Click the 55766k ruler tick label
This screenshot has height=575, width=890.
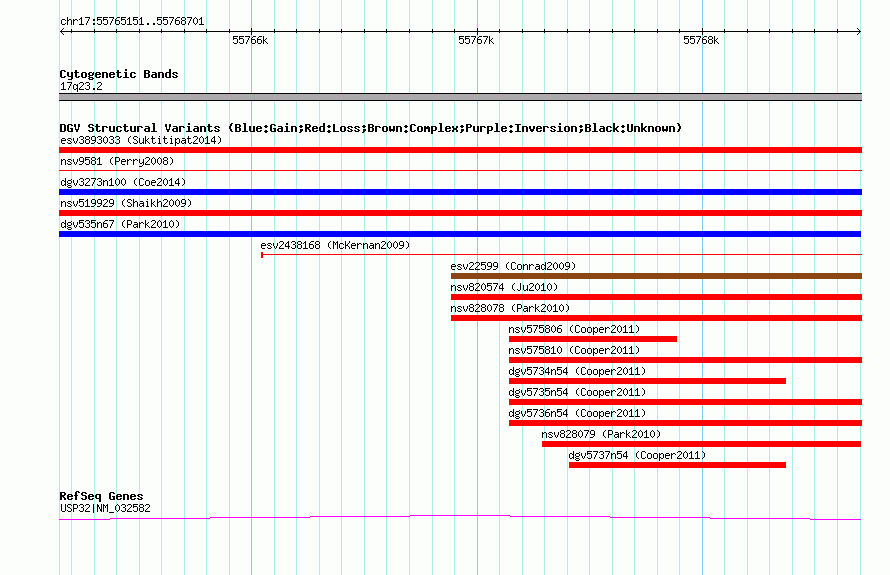(x=250, y=40)
